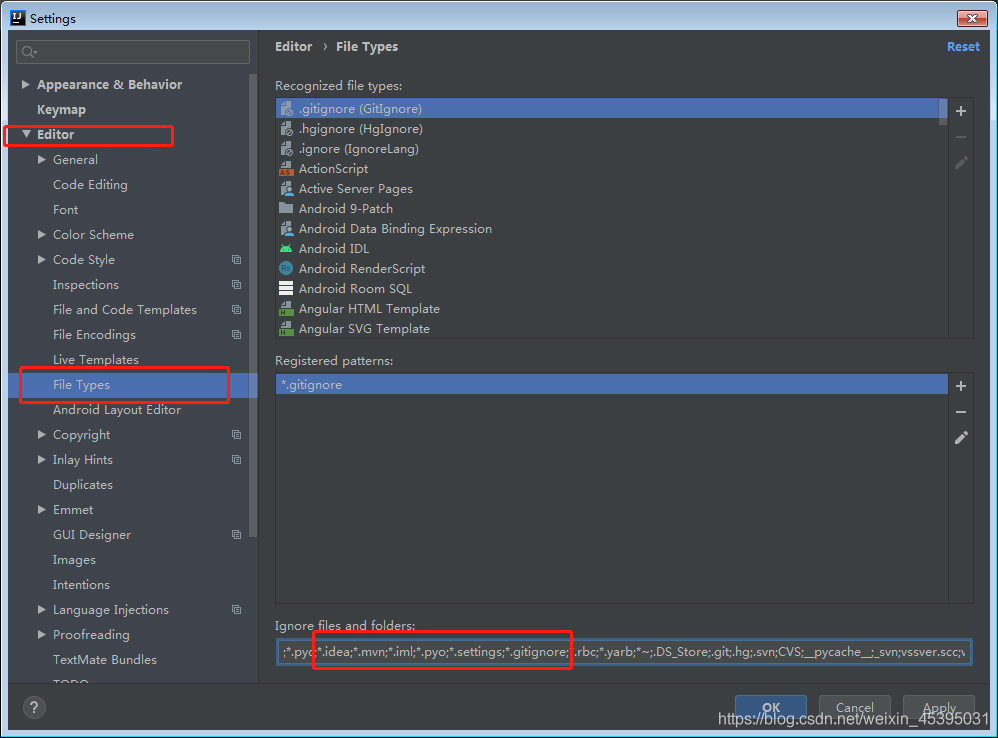Click the Ignore files and folders field
This screenshot has height=738, width=998.
pyautogui.click(x=624, y=652)
